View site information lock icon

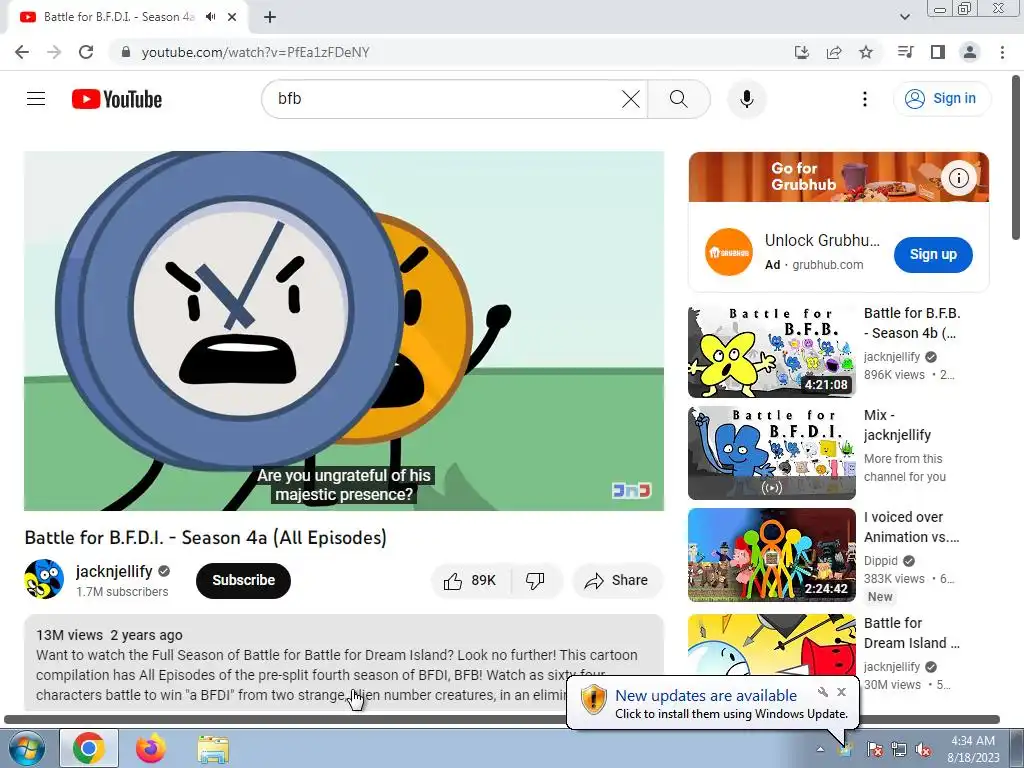(126, 52)
